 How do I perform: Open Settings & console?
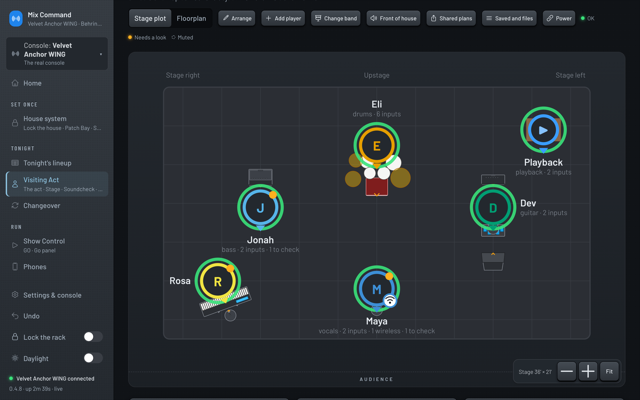[57, 295]
